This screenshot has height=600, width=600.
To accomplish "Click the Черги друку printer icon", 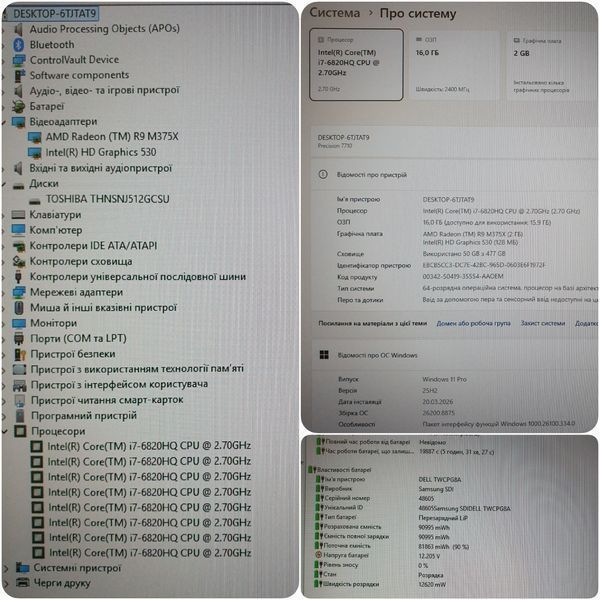I will 23,583.
